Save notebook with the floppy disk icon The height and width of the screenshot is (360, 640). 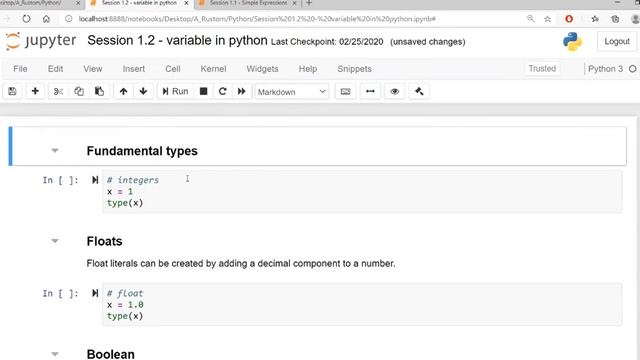click(12, 91)
